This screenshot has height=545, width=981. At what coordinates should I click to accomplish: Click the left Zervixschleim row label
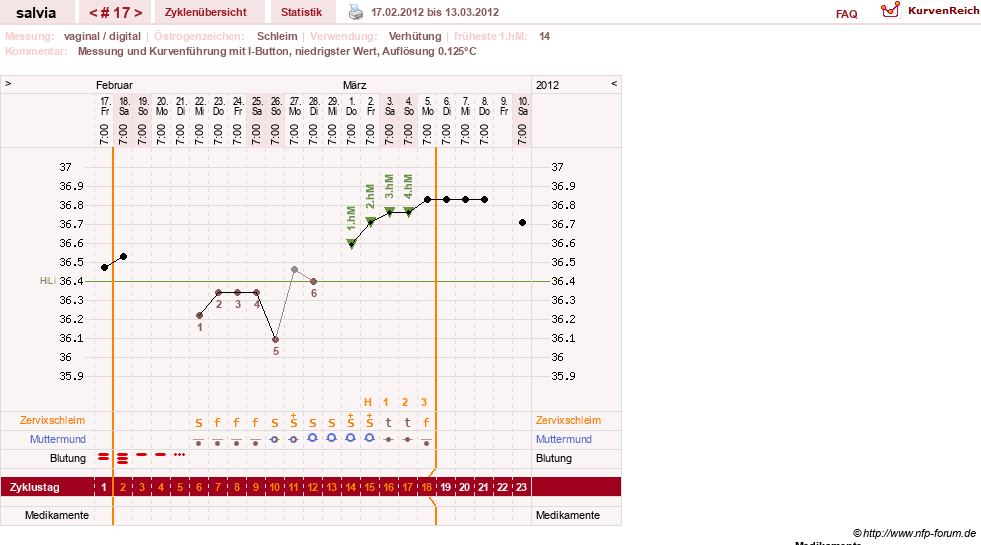pos(53,420)
